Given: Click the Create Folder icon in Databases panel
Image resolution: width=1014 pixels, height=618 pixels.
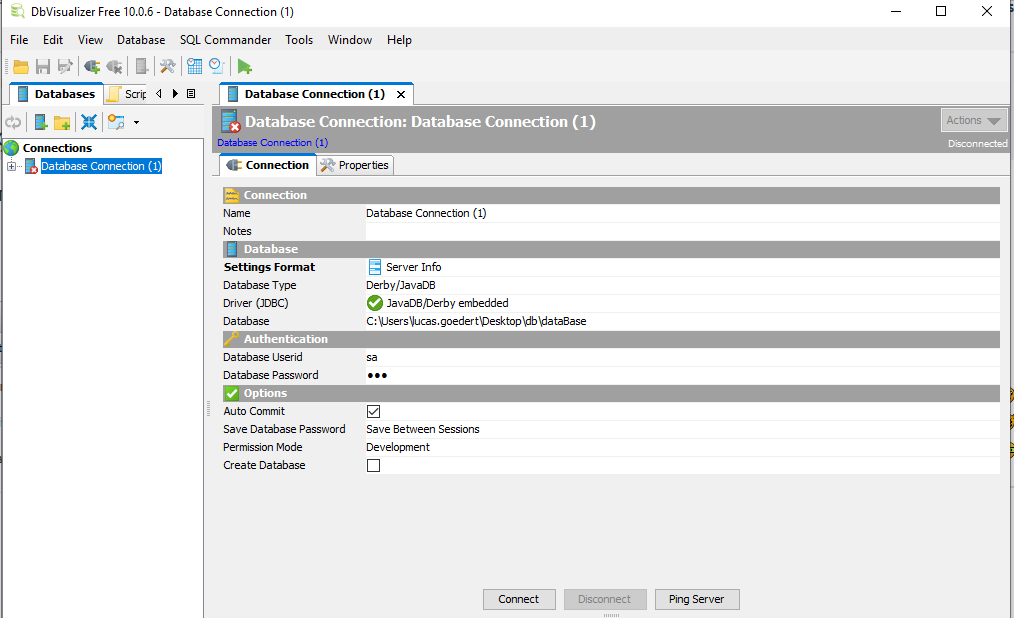Looking at the screenshot, I should (62, 122).
